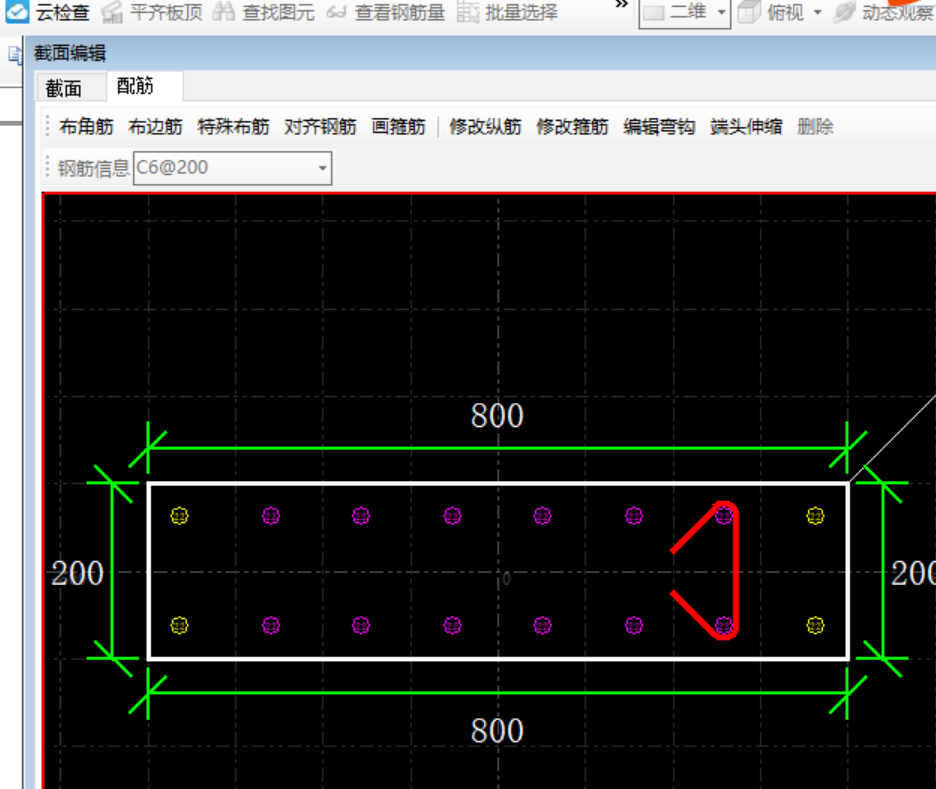This screenshot has width=936, height=789.
Task: Select the top-left yellow corner rebar
Action: click(x=180, y=516)
